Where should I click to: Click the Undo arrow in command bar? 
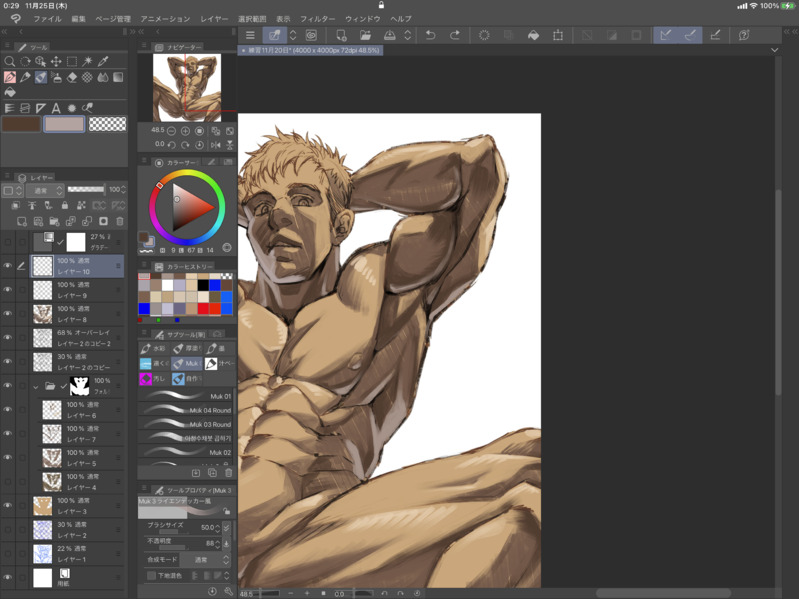coord(431,35)
